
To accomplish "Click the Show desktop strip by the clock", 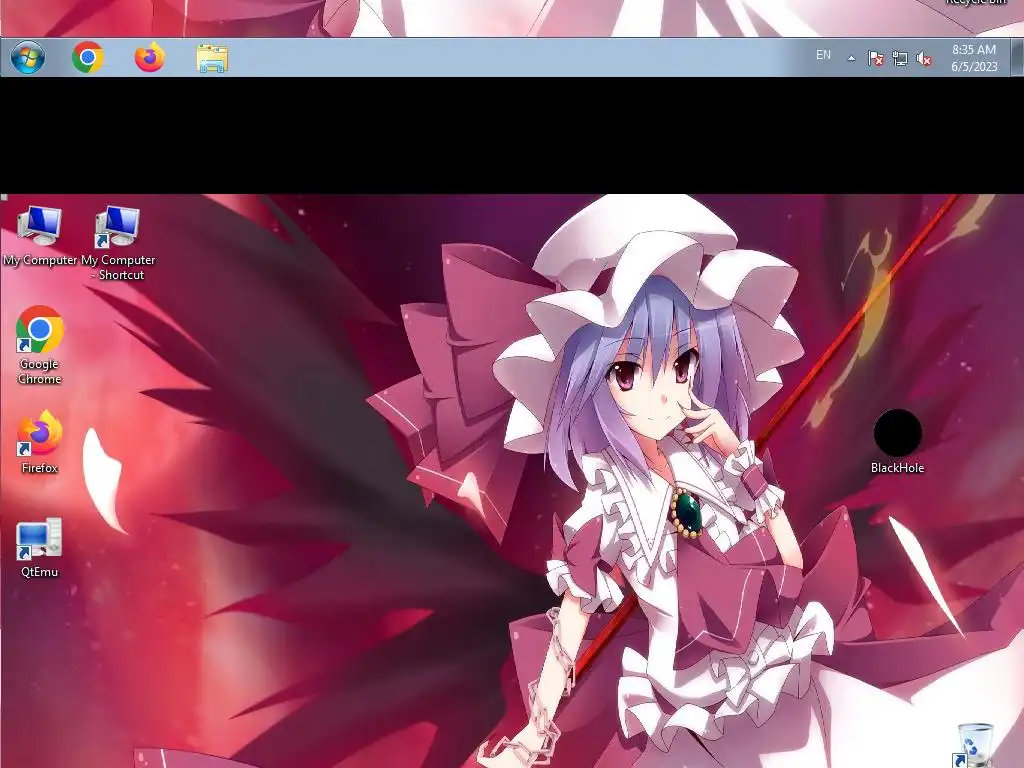I will click(x=1017, y=57).
